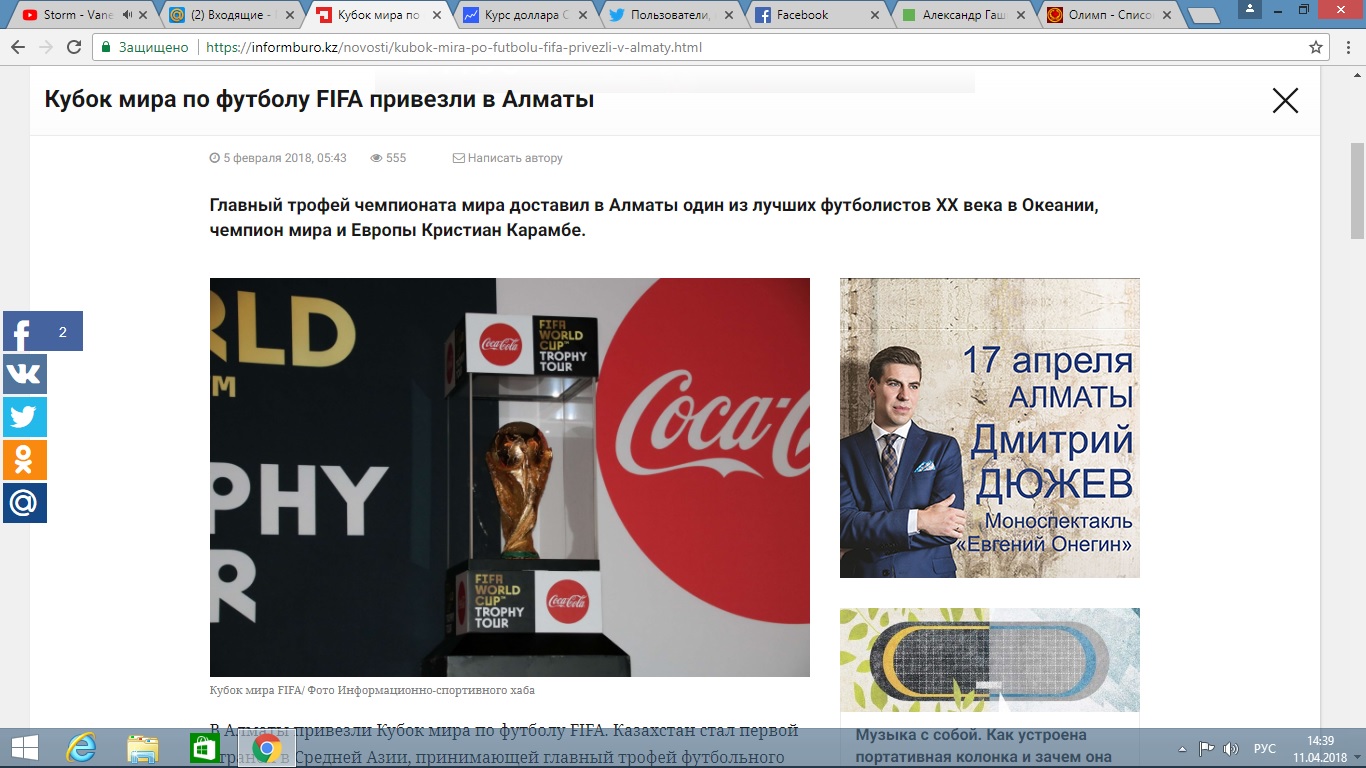Share article on Odnoklassniki sidebar button
The width and height of the screenshot is (1366, 768).
[x=25, y=460]
